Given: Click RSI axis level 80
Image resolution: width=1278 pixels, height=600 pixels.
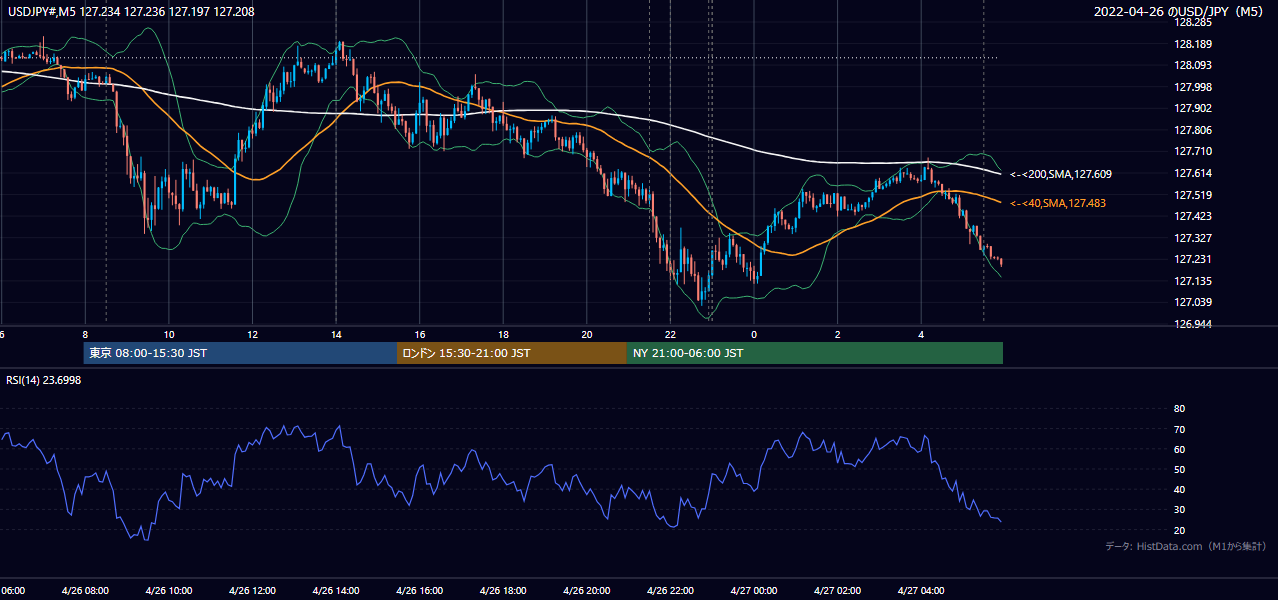Looking at the screenshot, I should pyautogui.click(x=1179, y=409).
